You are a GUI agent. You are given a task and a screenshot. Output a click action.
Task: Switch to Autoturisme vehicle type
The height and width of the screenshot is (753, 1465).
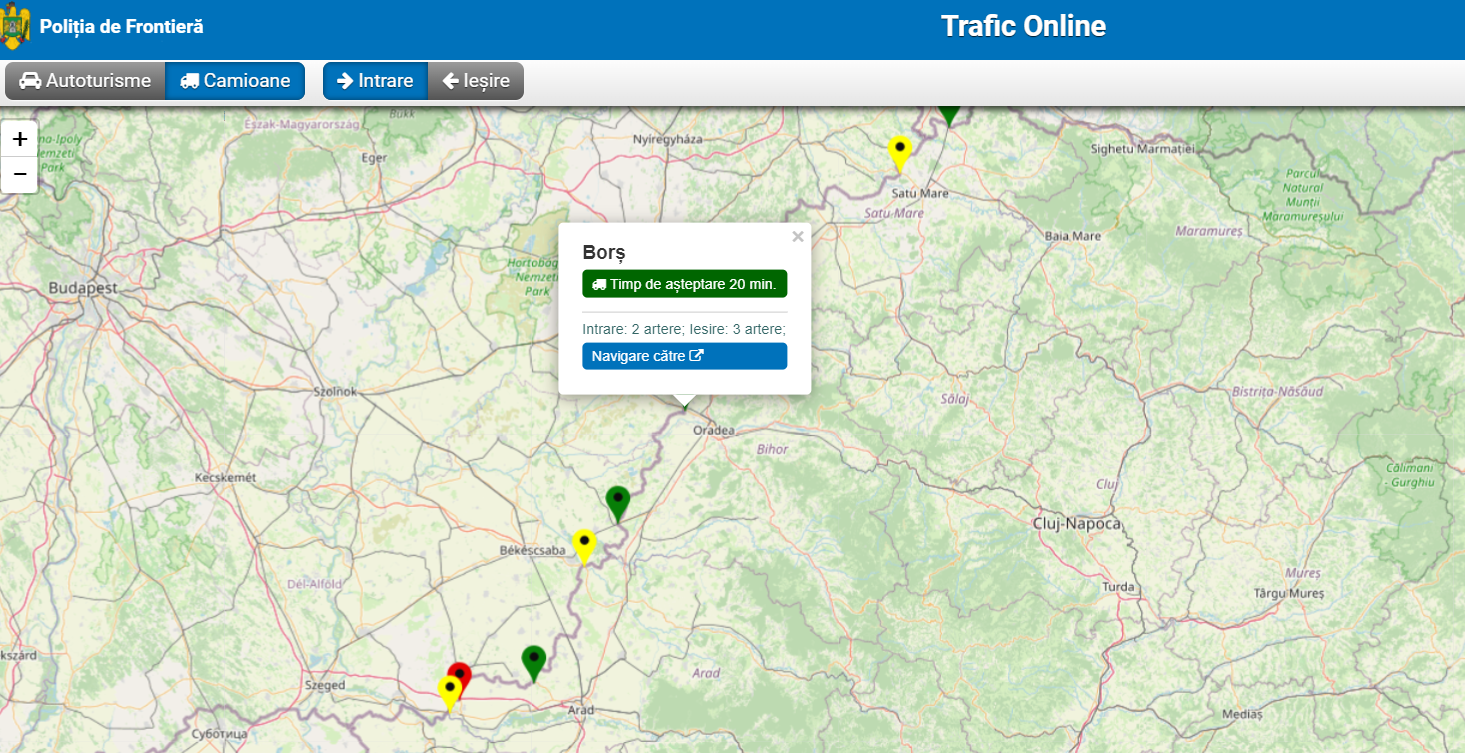click(85, 81)
